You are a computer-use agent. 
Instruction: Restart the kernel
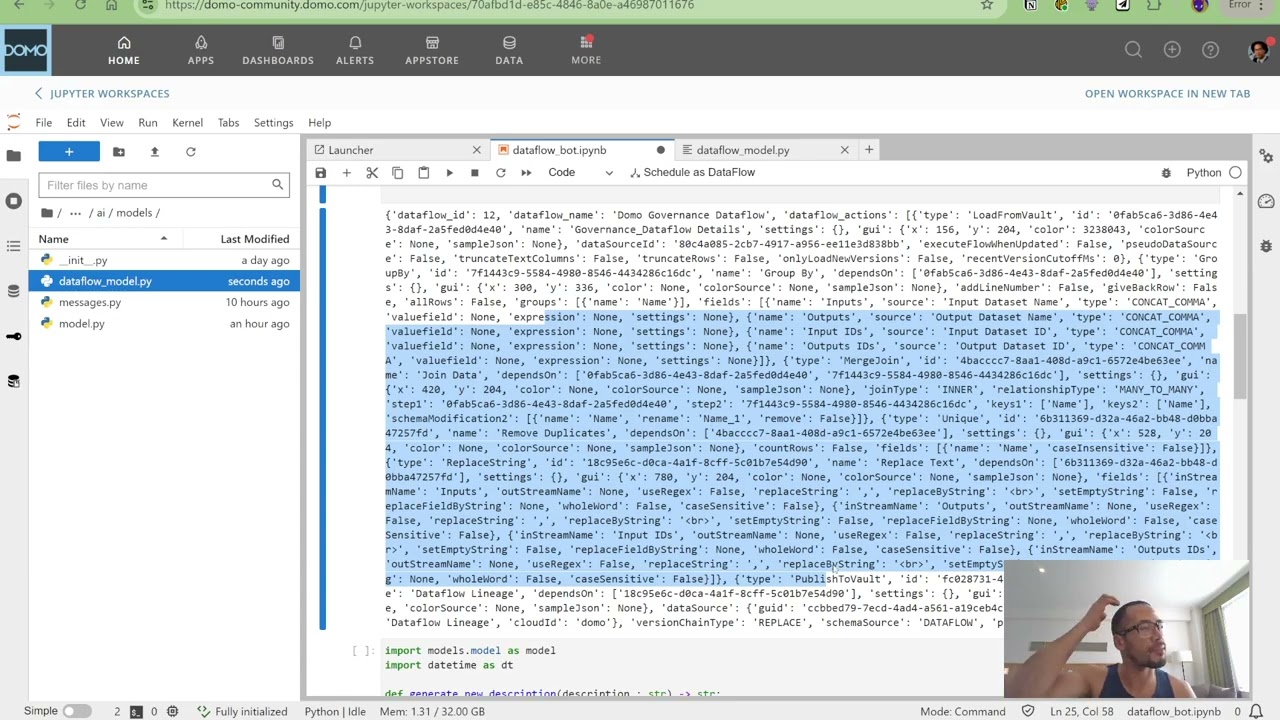click(x=500, y=172)
